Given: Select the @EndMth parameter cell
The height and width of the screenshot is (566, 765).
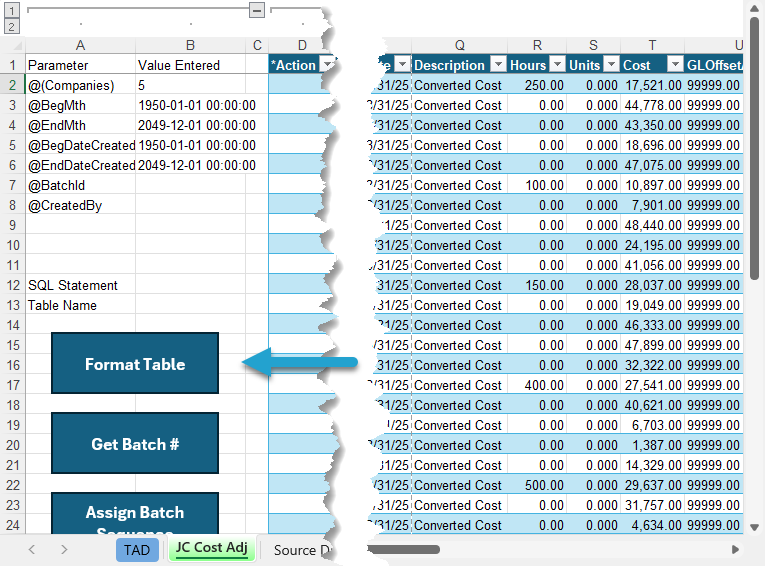Looking at the screenshot, I should tap(81, 125).
